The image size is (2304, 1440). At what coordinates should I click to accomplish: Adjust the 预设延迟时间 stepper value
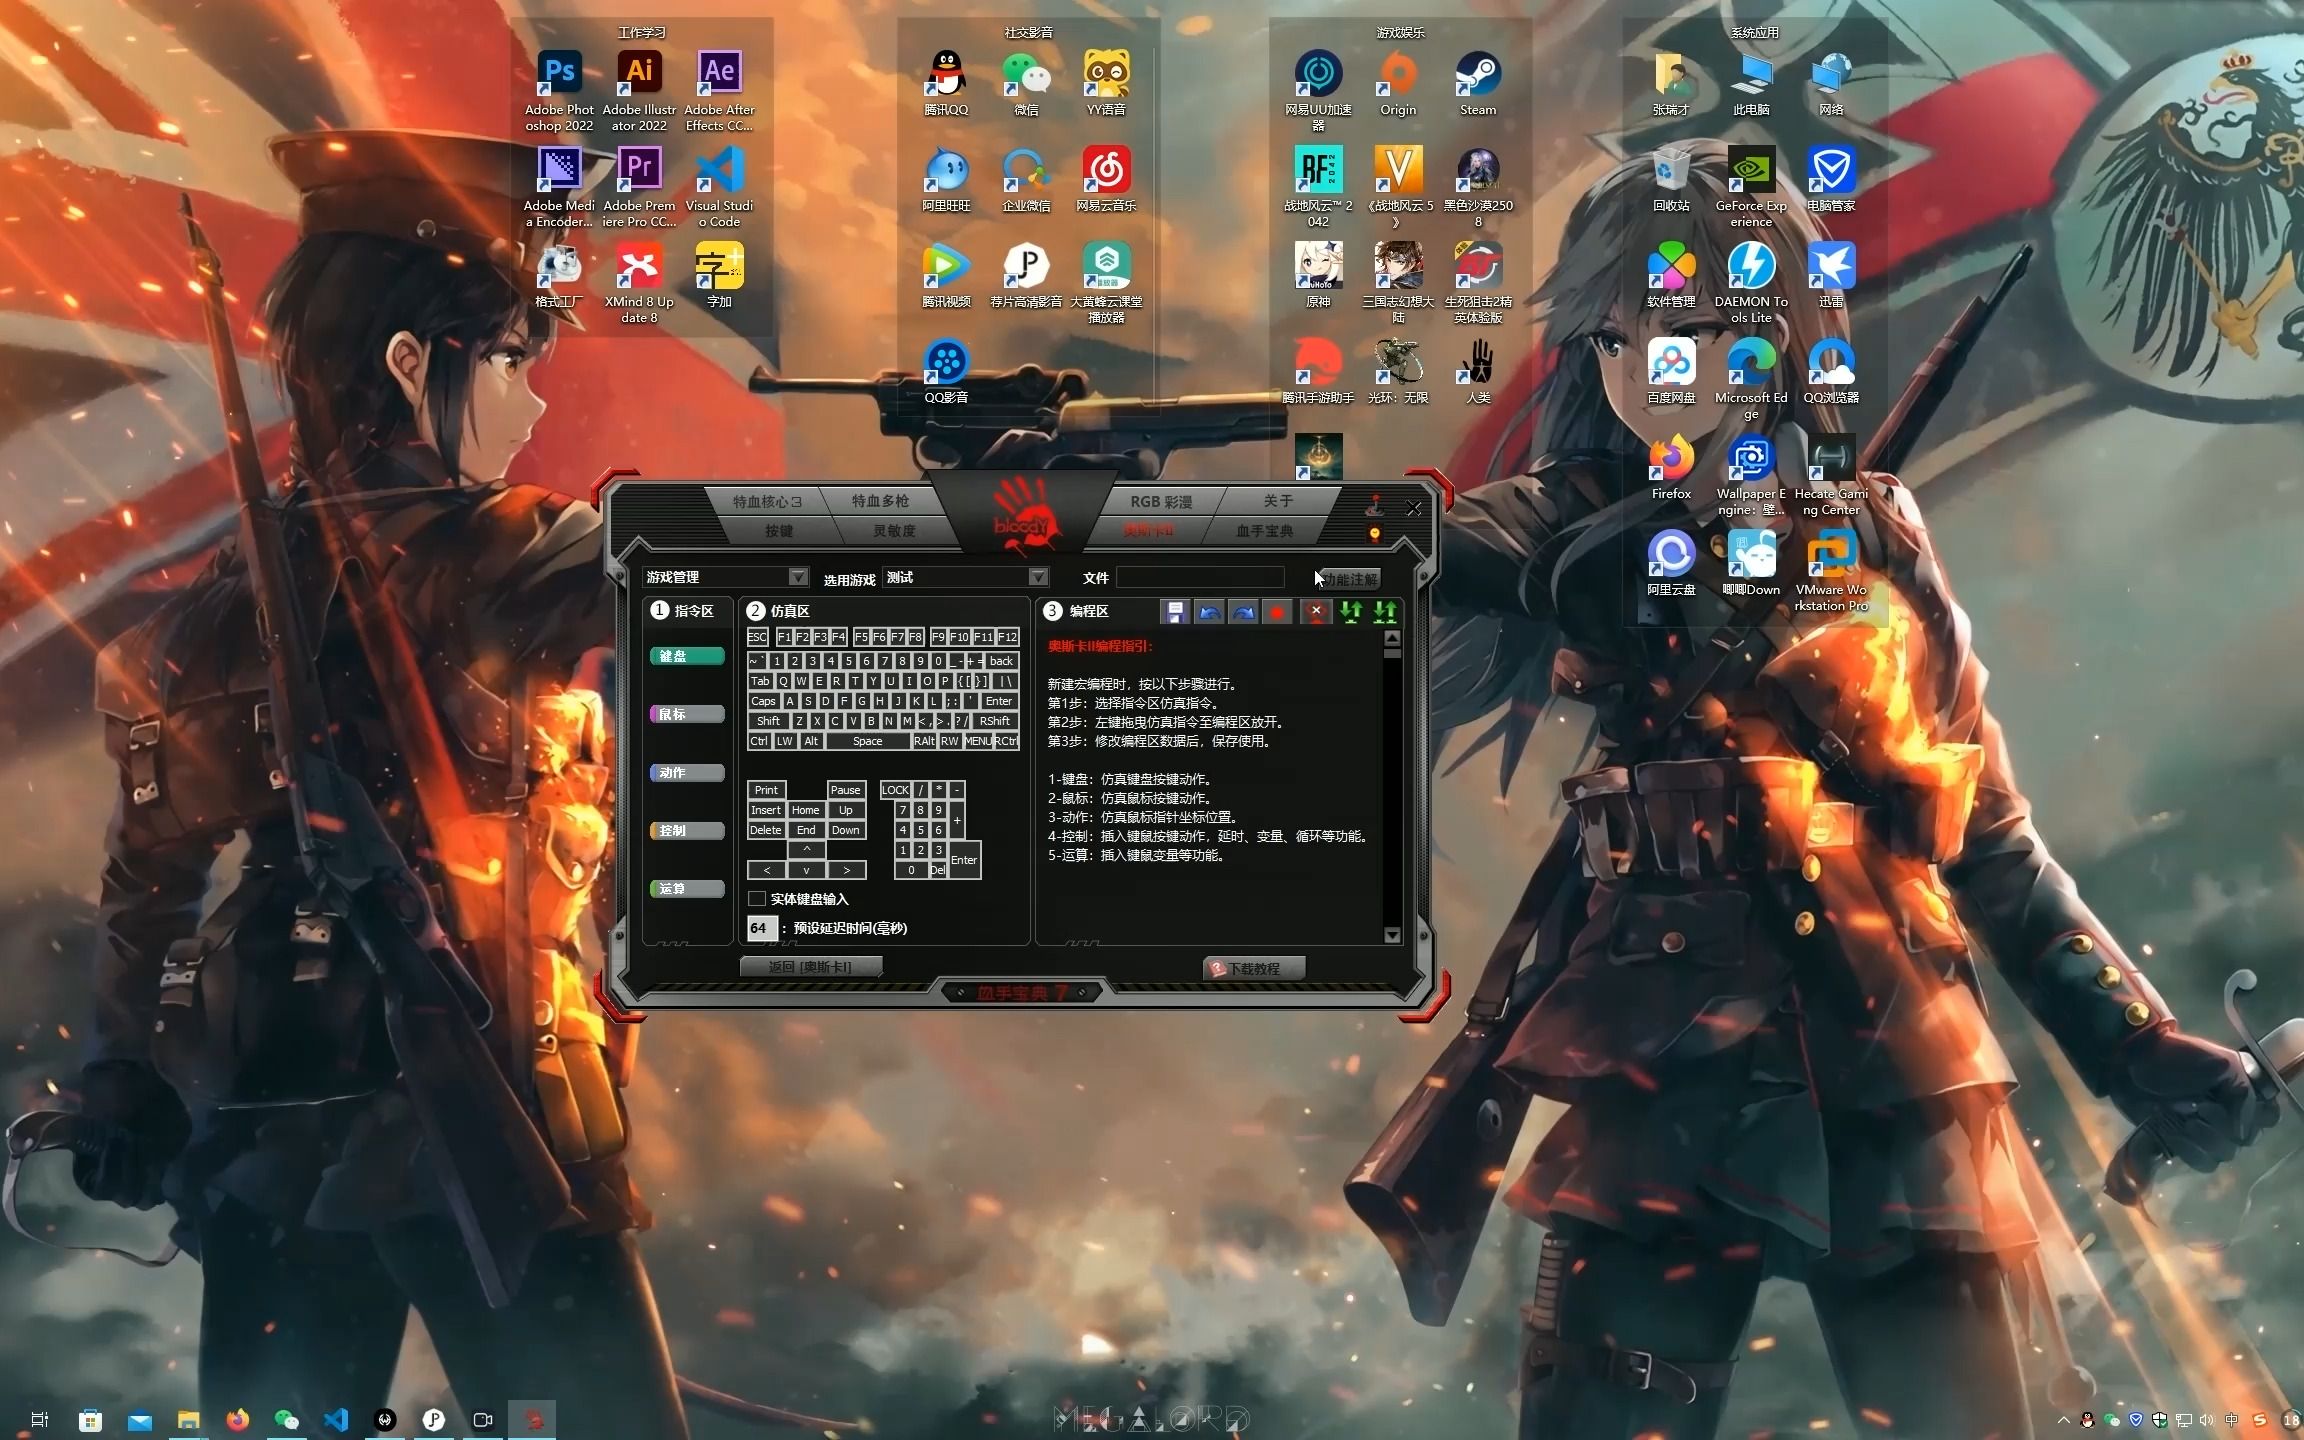[758, 927]
